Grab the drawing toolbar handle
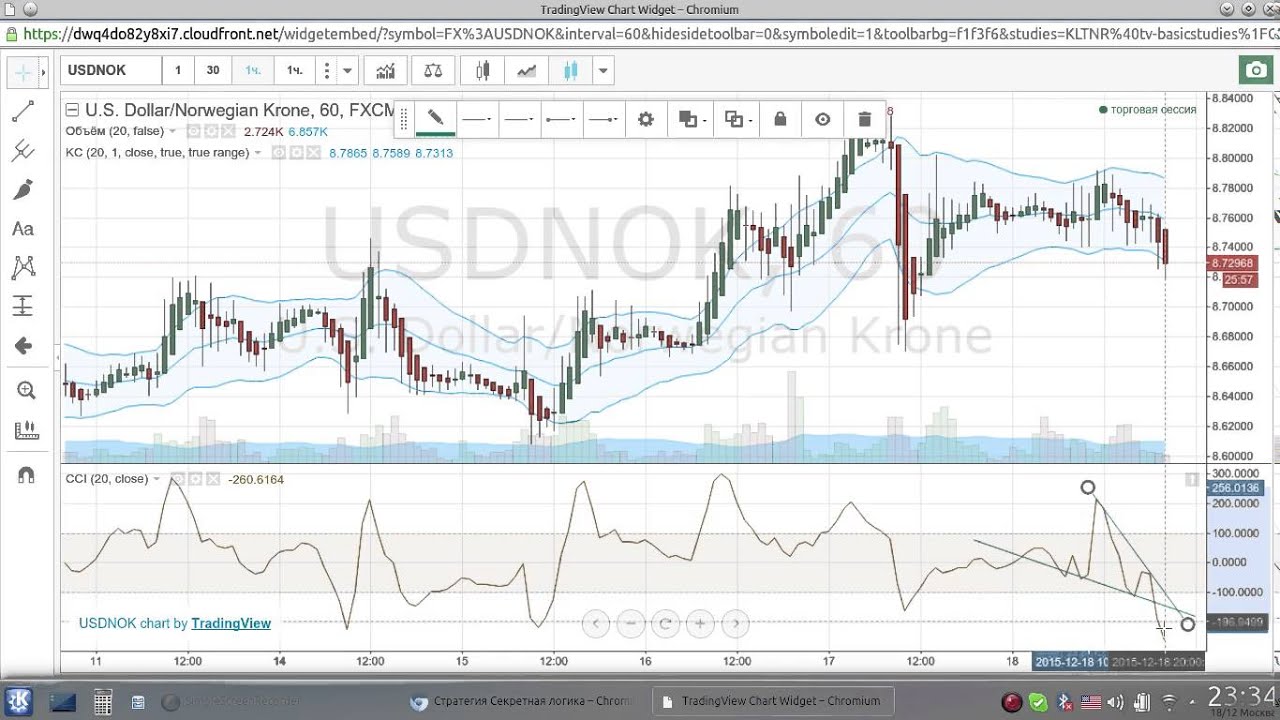The height and width of the screenshot is (720, 1280). (404, 119)
